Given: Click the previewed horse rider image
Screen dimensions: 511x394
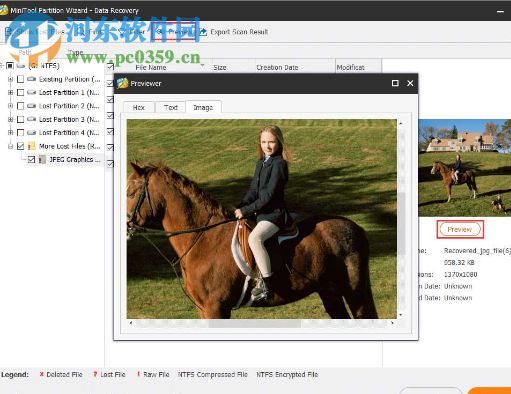Looking at the screenshot, I should [262, 219].
